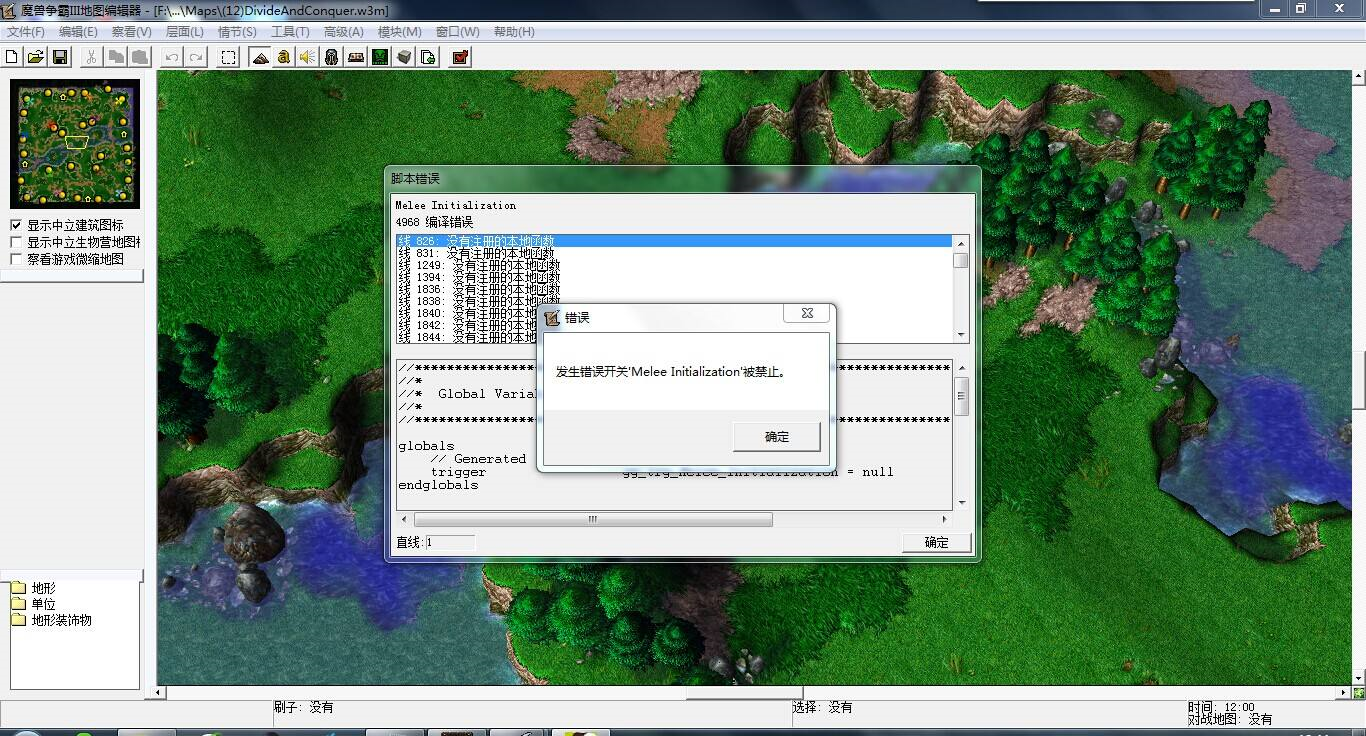Open the 模块(M) menu
The height and width of the screenshot is (736, 1366).
click(x=399, y=32)
